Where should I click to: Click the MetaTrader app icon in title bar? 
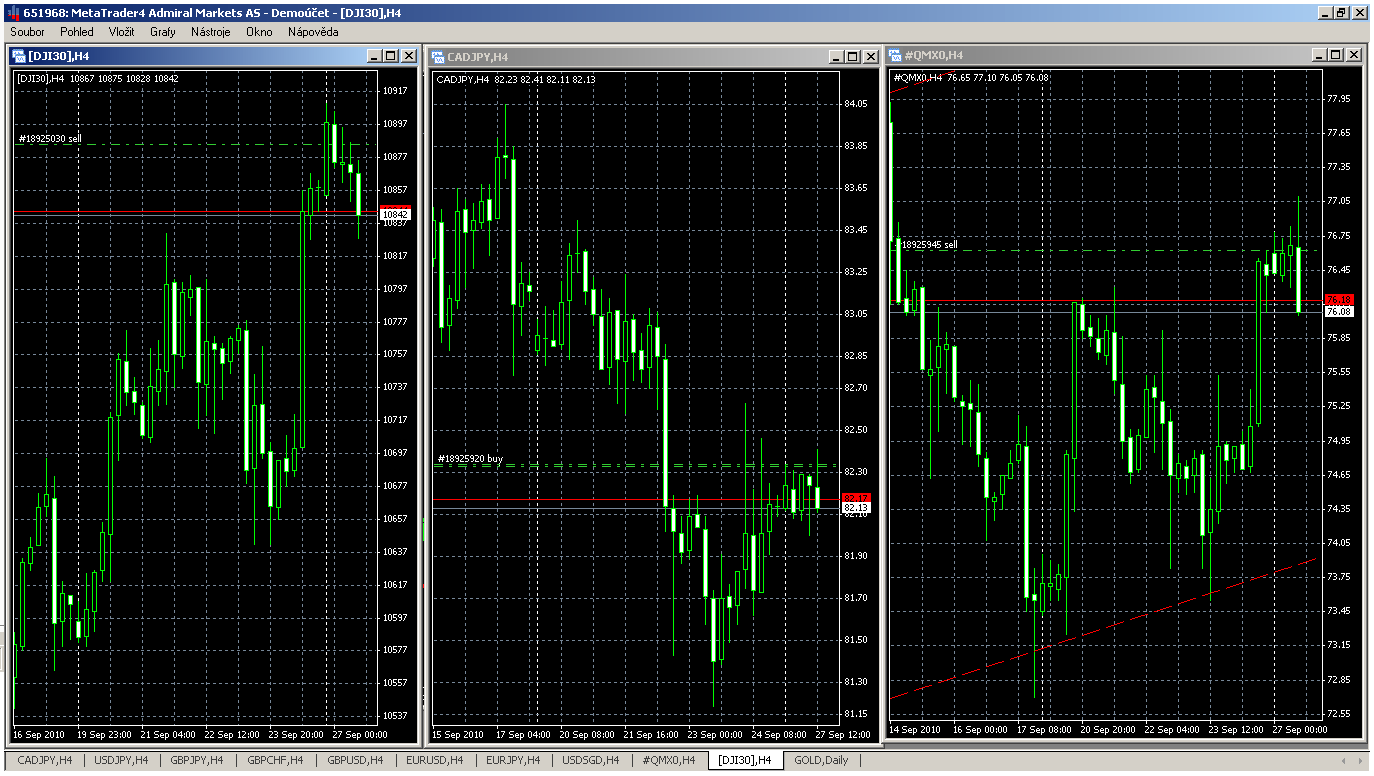(11, 11)
